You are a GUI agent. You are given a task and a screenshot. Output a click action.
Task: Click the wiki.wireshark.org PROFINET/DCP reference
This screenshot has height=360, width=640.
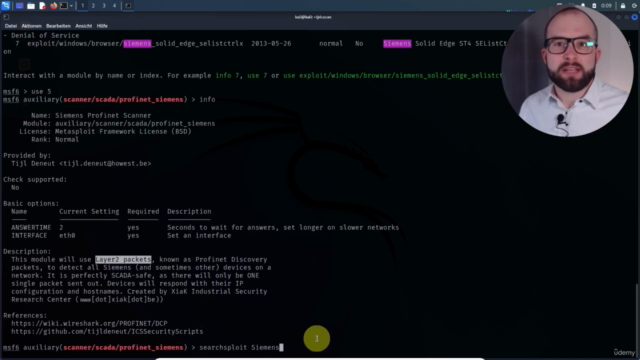coord(89,323)
